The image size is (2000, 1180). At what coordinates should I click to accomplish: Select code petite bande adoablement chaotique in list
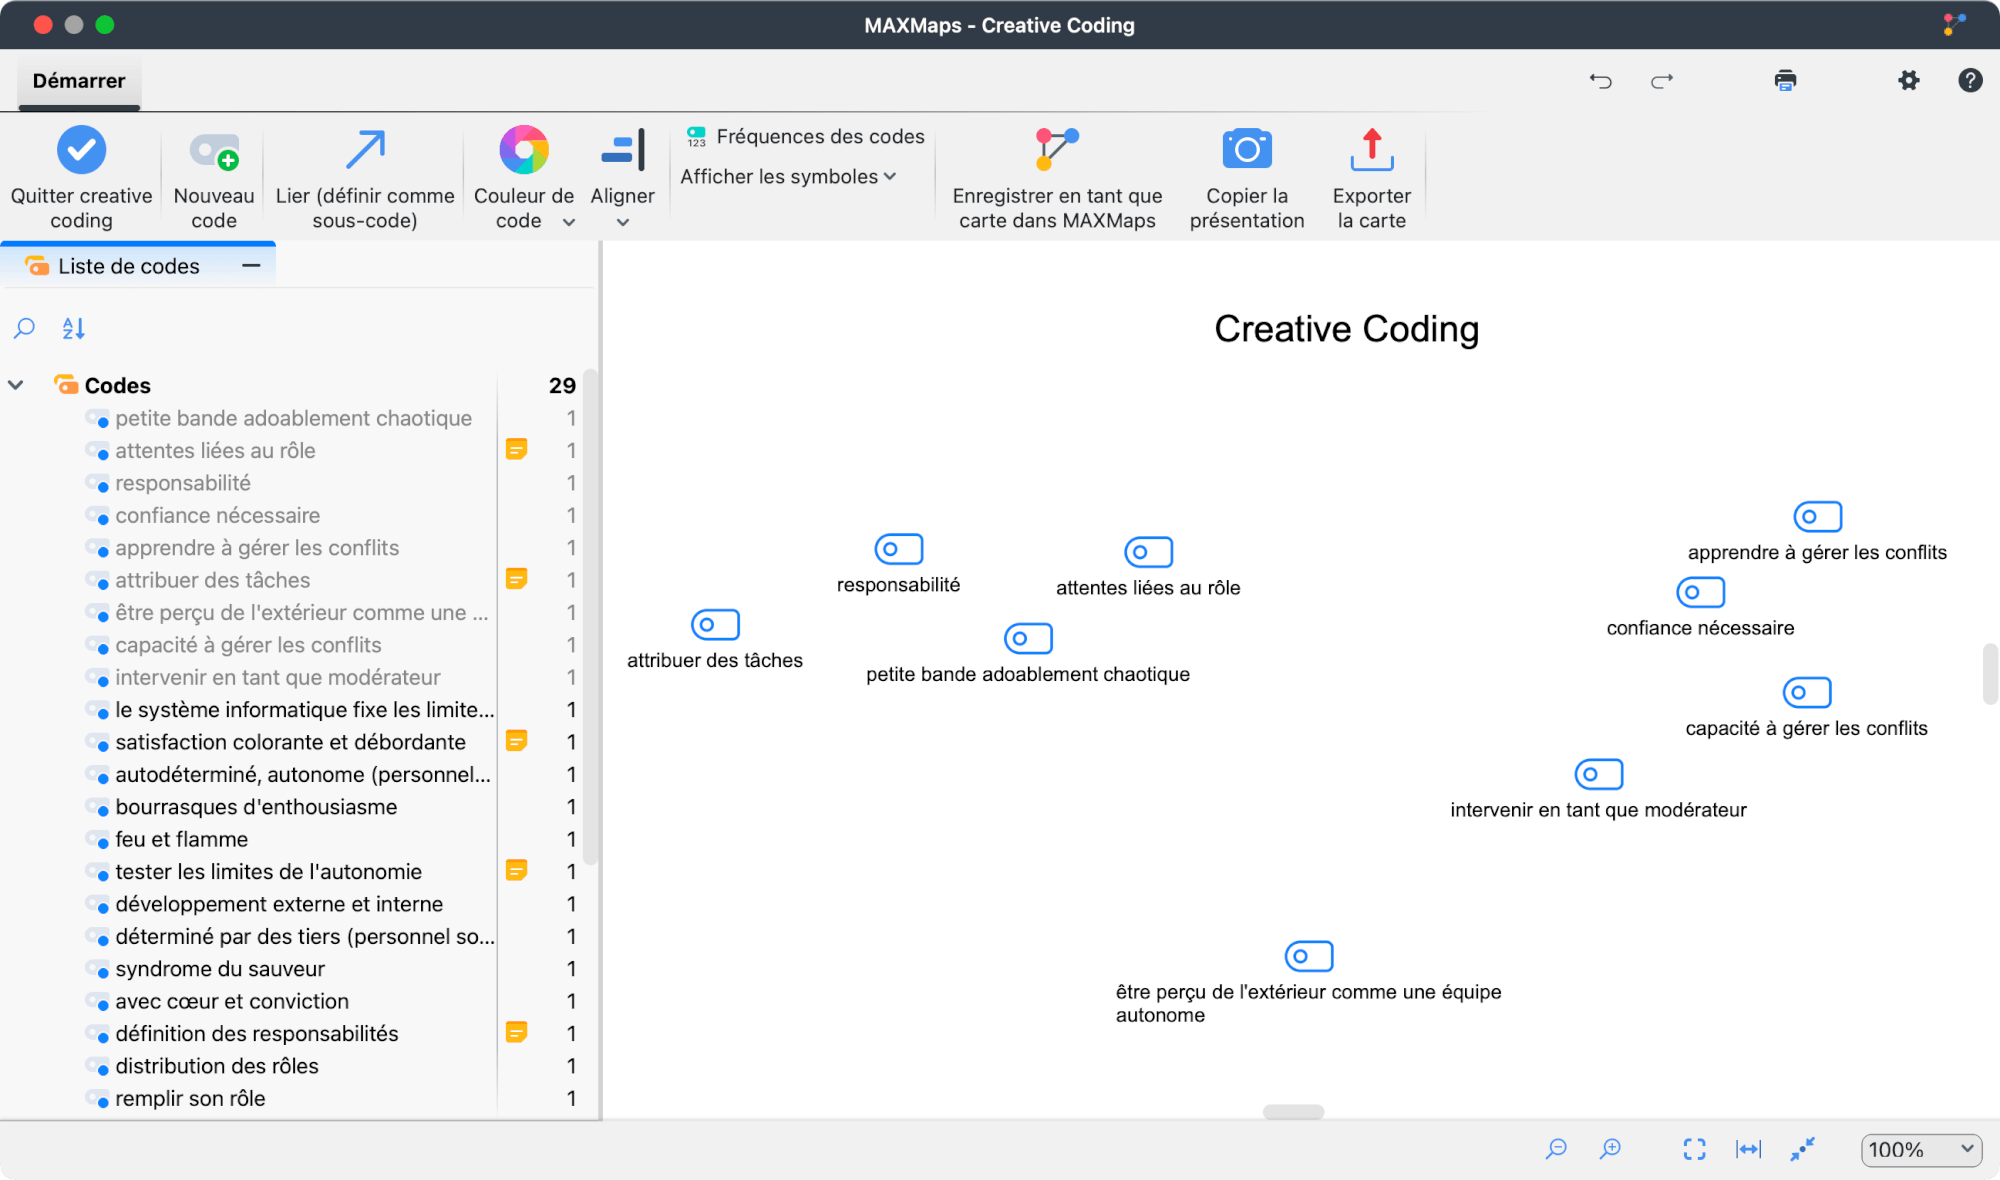[293, 418]
